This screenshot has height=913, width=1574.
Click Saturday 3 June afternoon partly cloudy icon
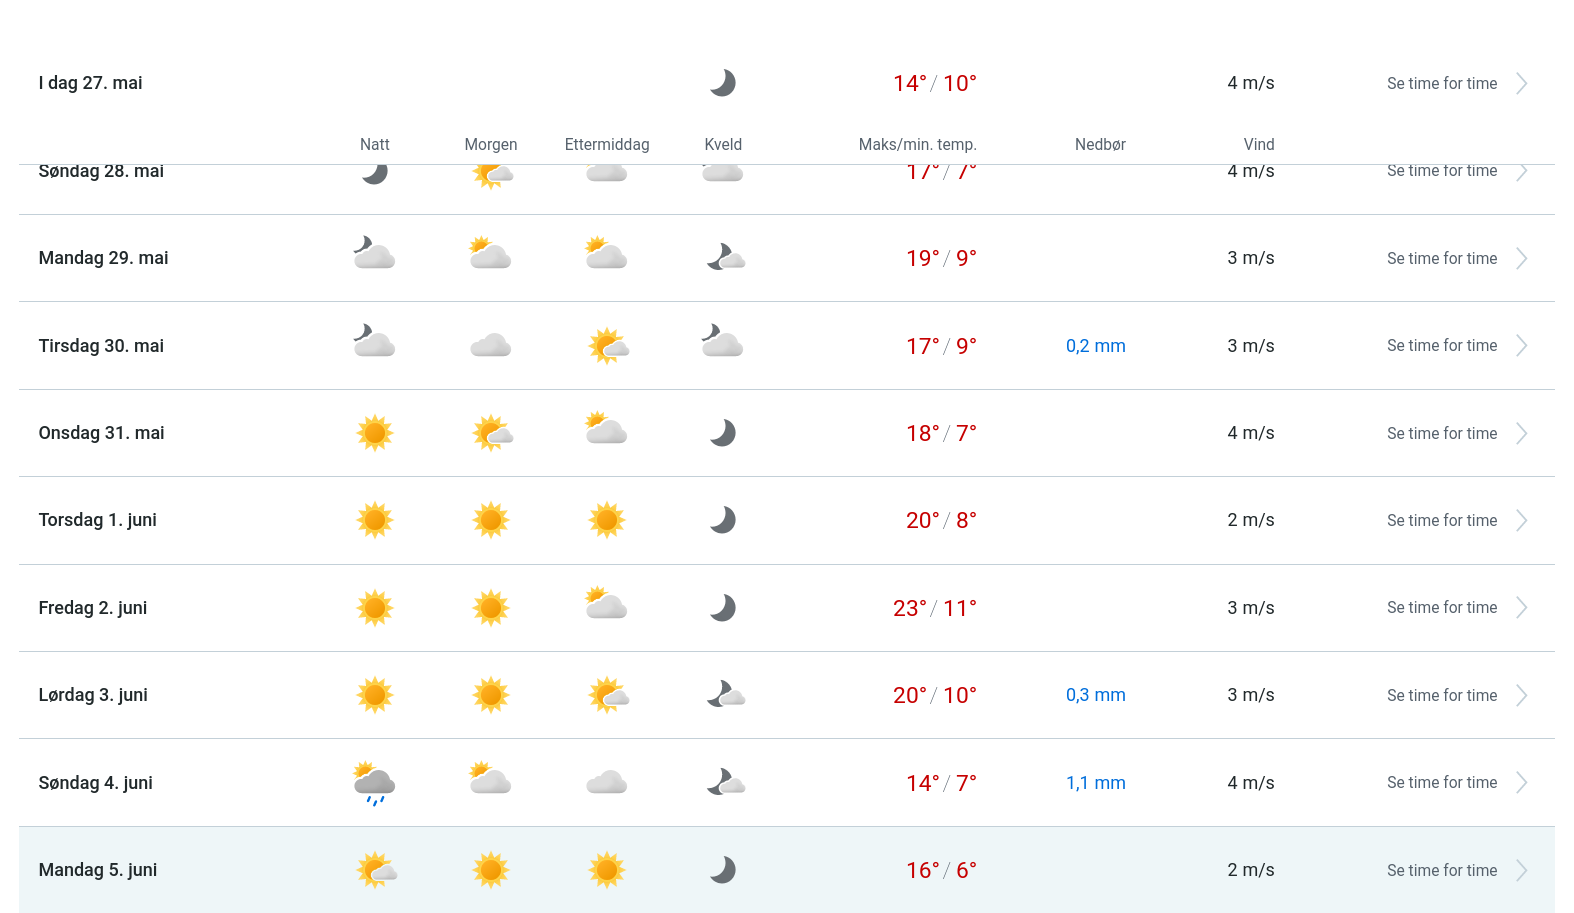click(608, 695)
